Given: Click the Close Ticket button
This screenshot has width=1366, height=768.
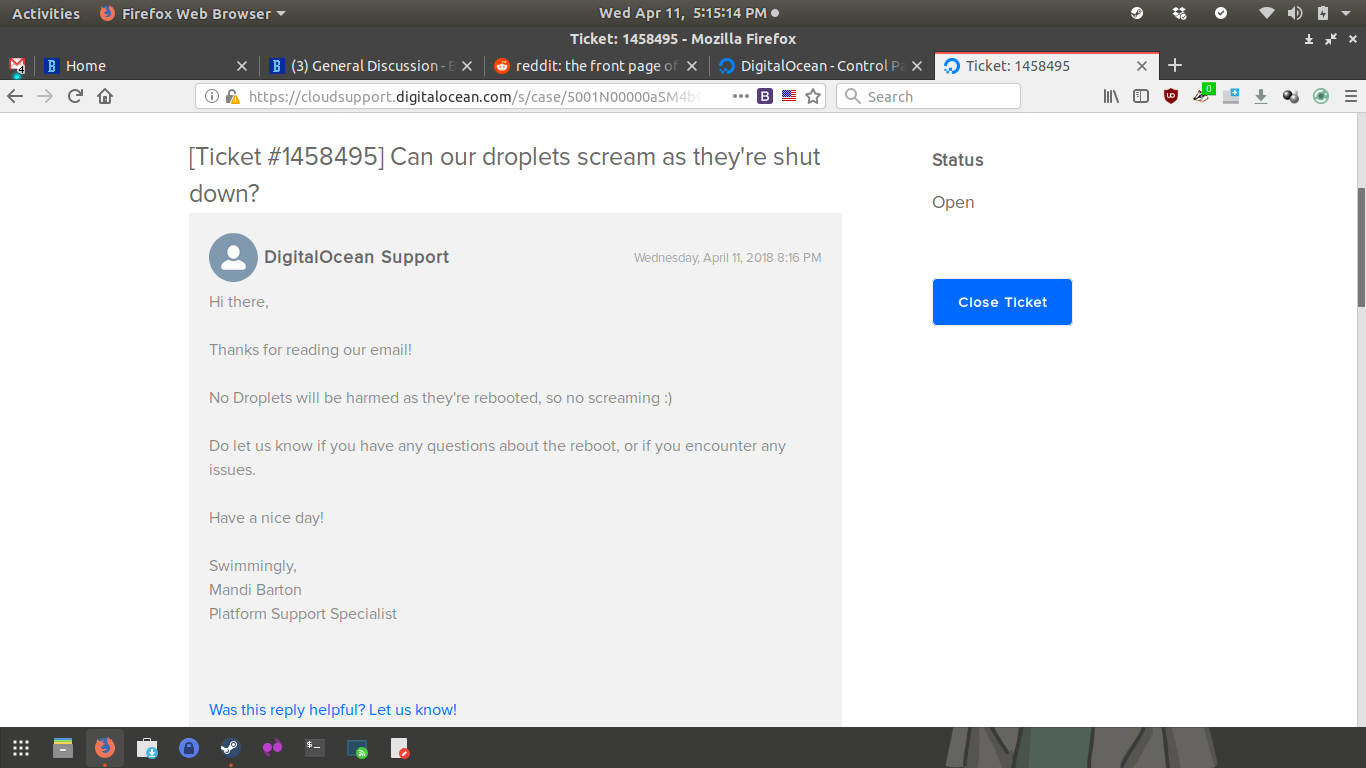Looking at the screenshot, I should tap(1002, 302).
